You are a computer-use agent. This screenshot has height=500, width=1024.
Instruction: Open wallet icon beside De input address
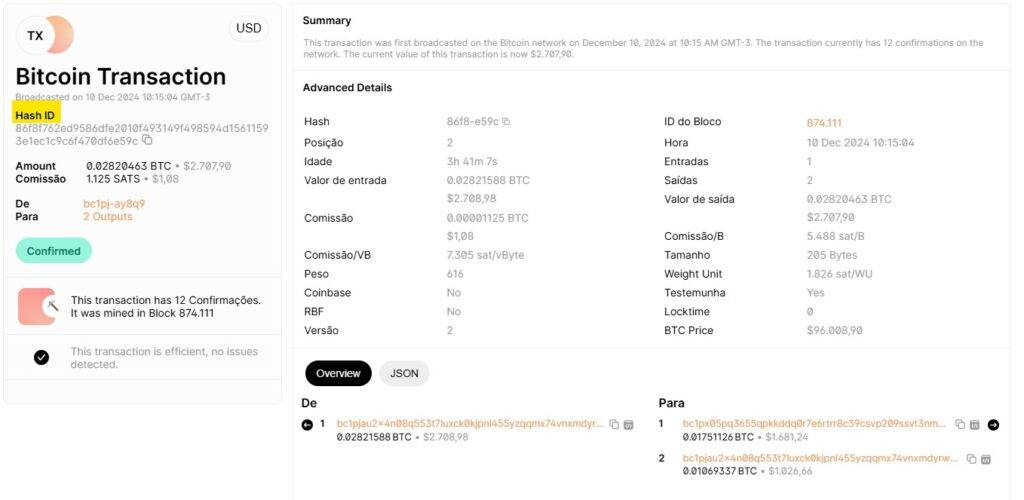(628, 424)
